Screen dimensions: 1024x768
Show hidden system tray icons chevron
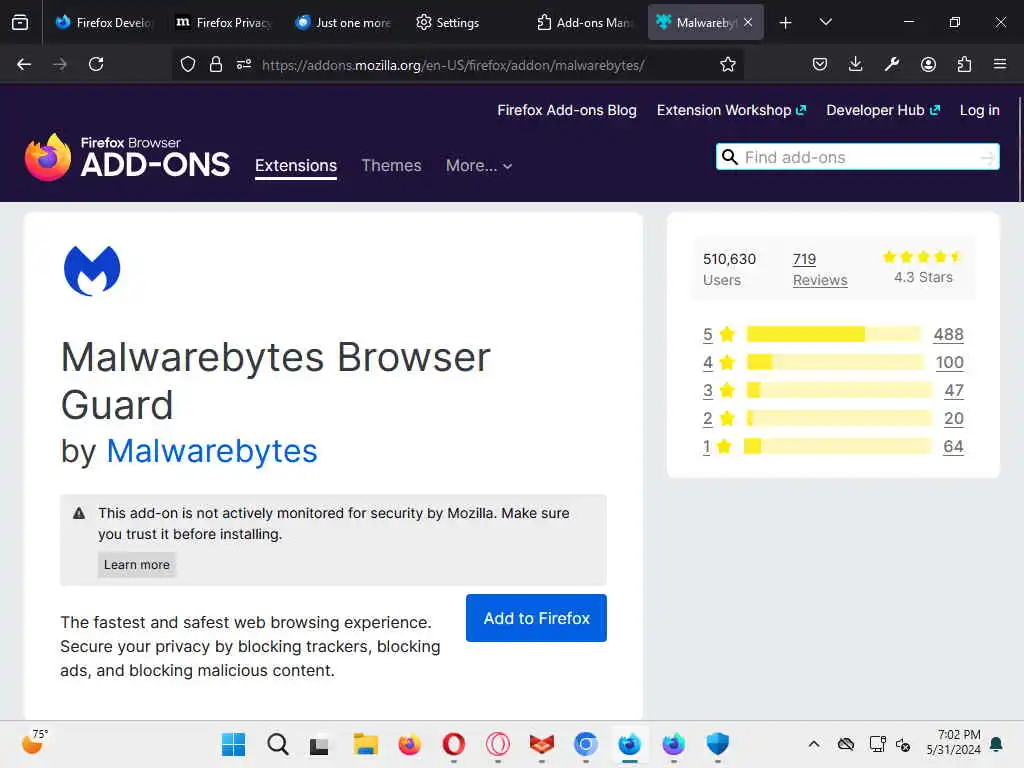[x=814, y=744]
